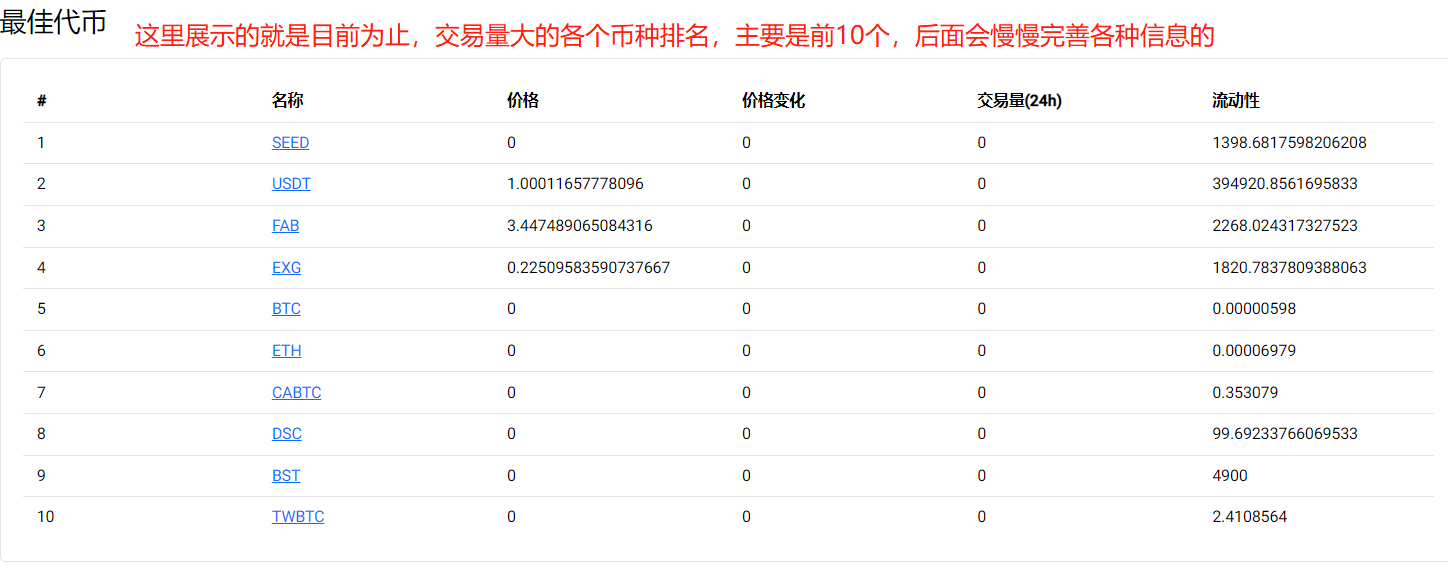
Task: Click the 流动性 column header
Action: (1236, 101)
